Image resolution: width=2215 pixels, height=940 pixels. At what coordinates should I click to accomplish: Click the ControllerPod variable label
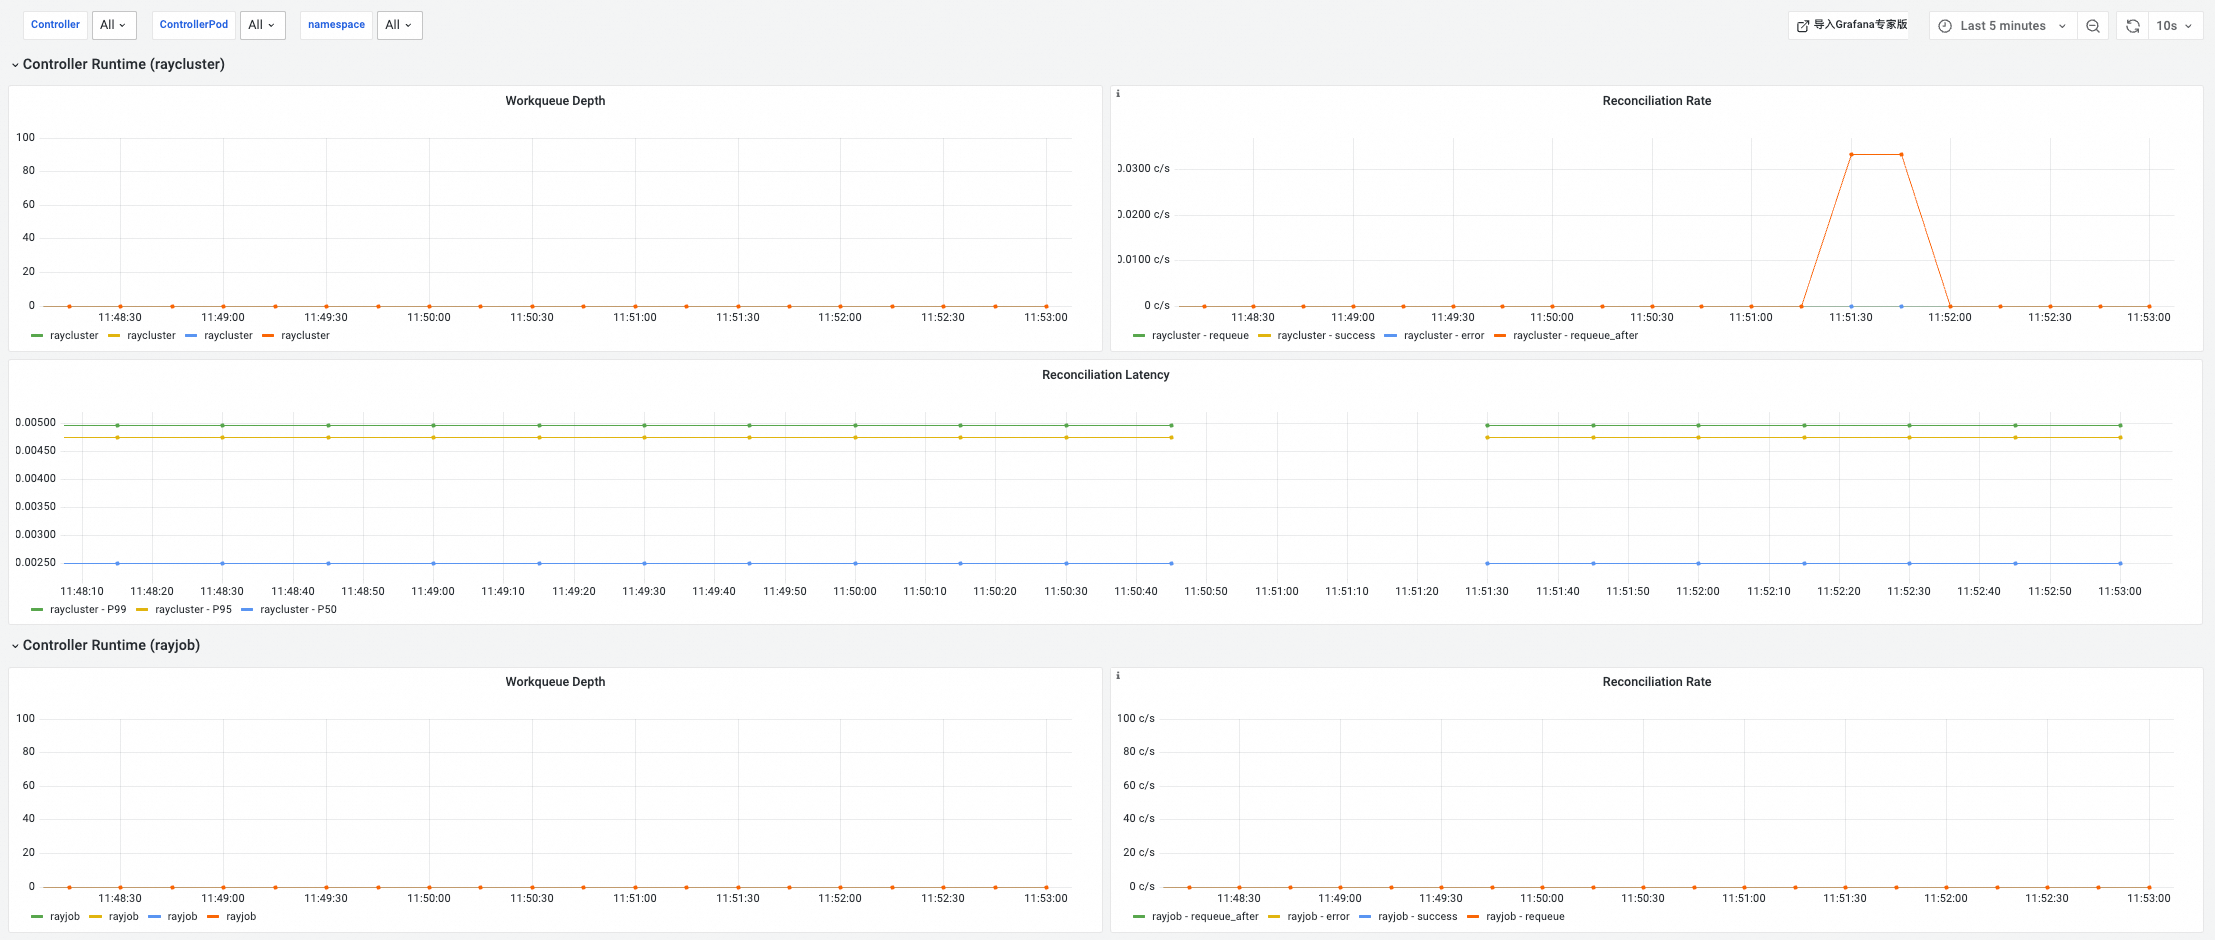(194, 25)
